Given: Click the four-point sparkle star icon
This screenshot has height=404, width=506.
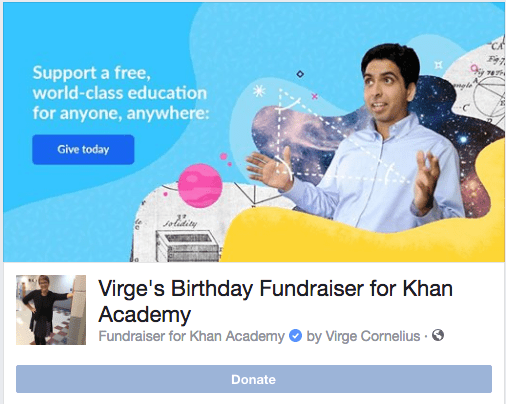Looking at the screenshot, I should 438,65.
